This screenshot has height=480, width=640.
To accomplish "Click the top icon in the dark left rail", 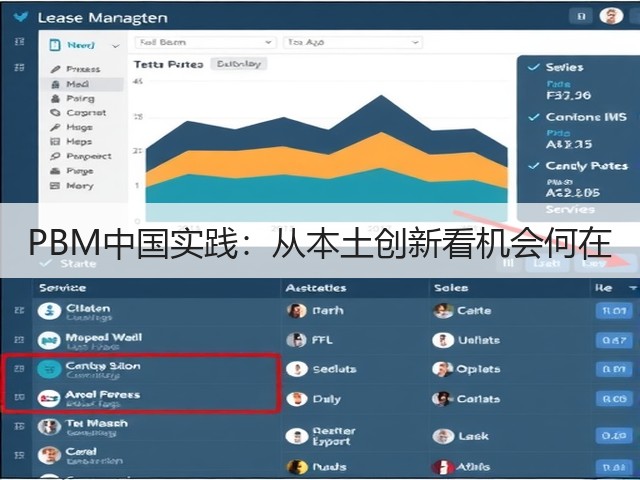I will click(x=19, y=41).
